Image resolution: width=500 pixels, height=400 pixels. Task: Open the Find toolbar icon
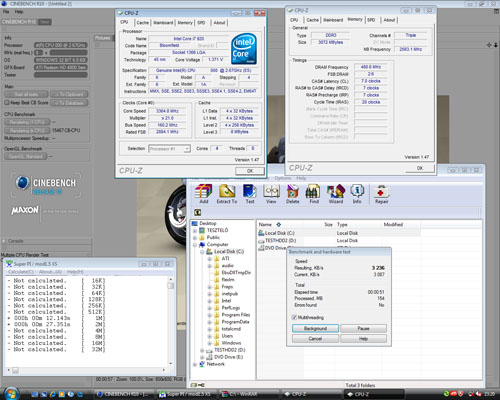coord(313,194)
